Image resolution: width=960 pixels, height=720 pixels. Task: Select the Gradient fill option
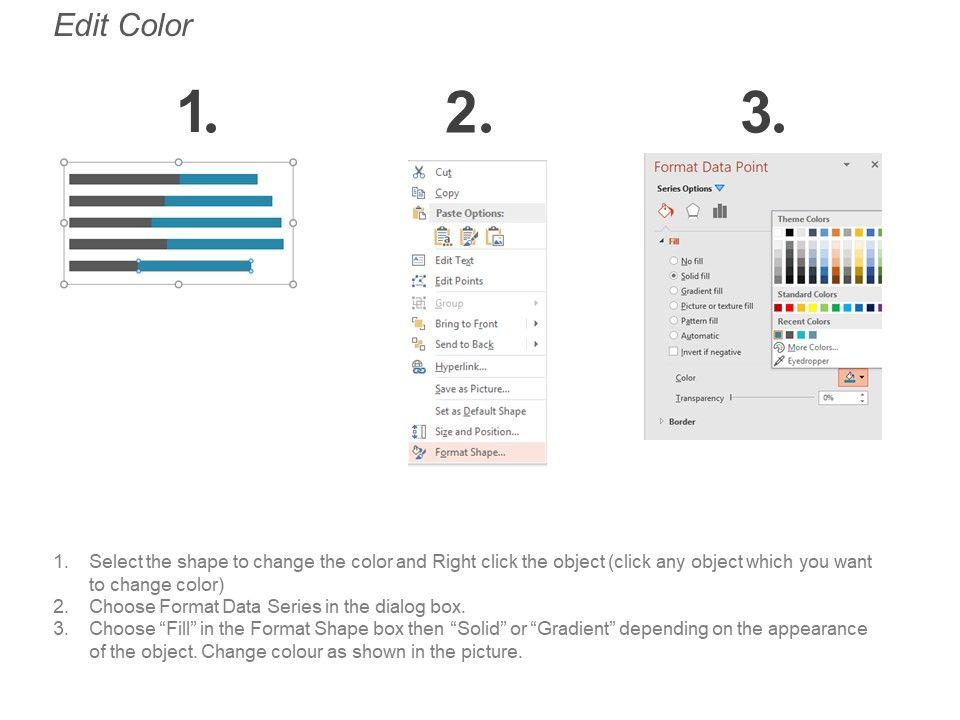[x=674, y=291]
